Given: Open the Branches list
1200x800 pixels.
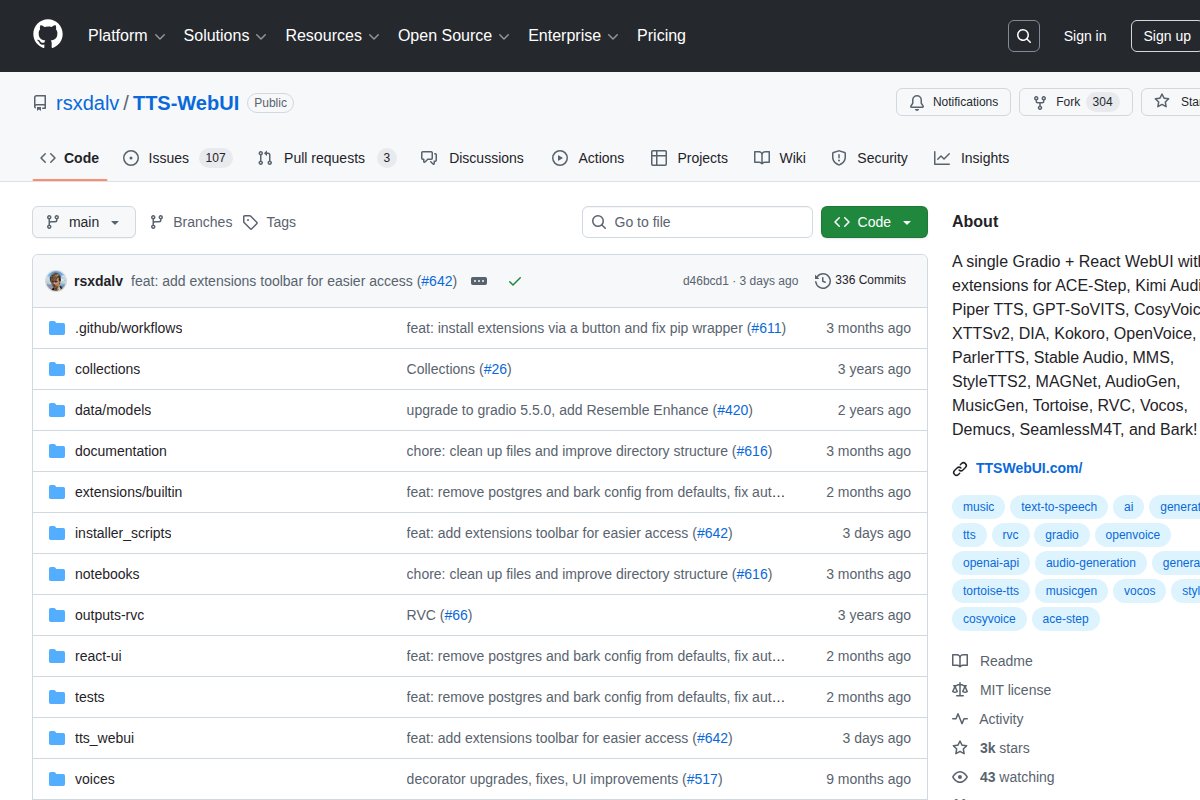Looking at the screenshot, I should [x=191, y=222].
